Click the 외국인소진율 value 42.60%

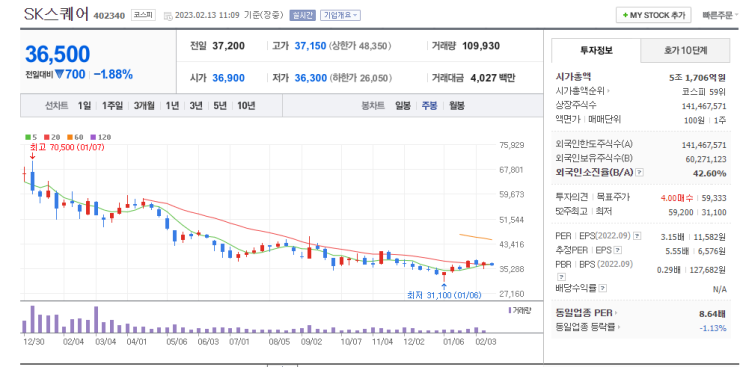click(709, 173)
